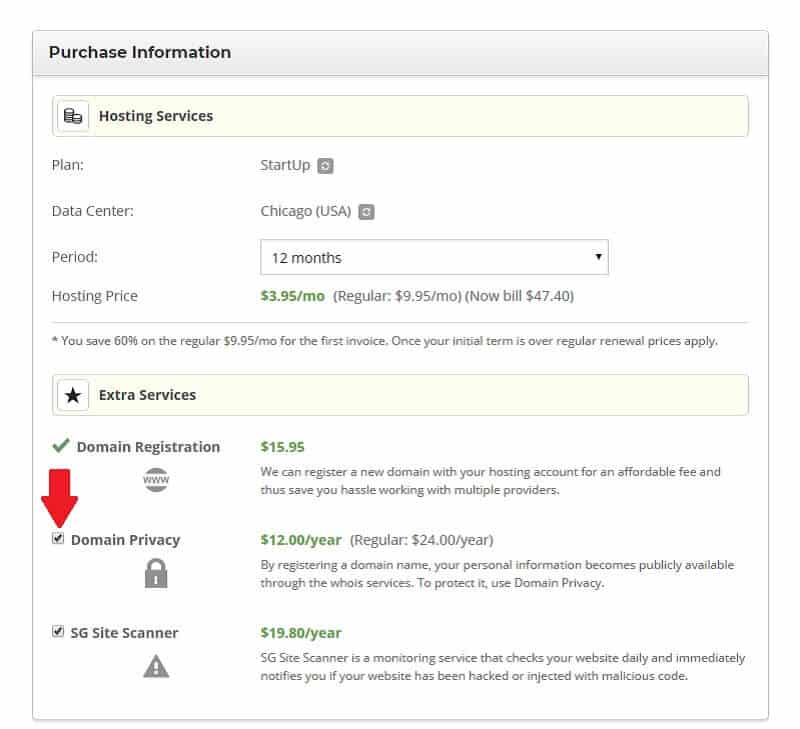
Task: Click the red arrow pointing at Domain Privacy
Action: click(x=59, y=498)
